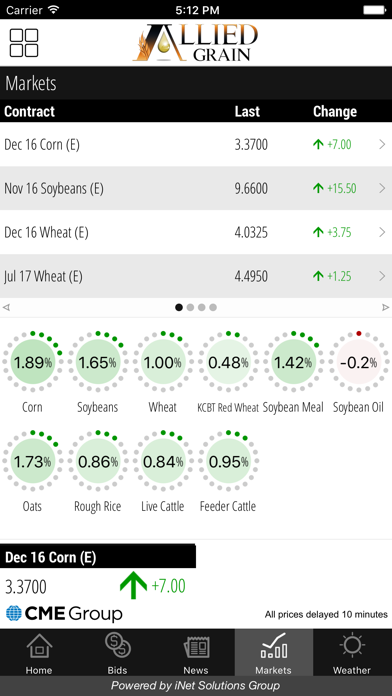Select the Feeder Cattle gauge
This screenshot has height=696, width=392.
(228, 462)
